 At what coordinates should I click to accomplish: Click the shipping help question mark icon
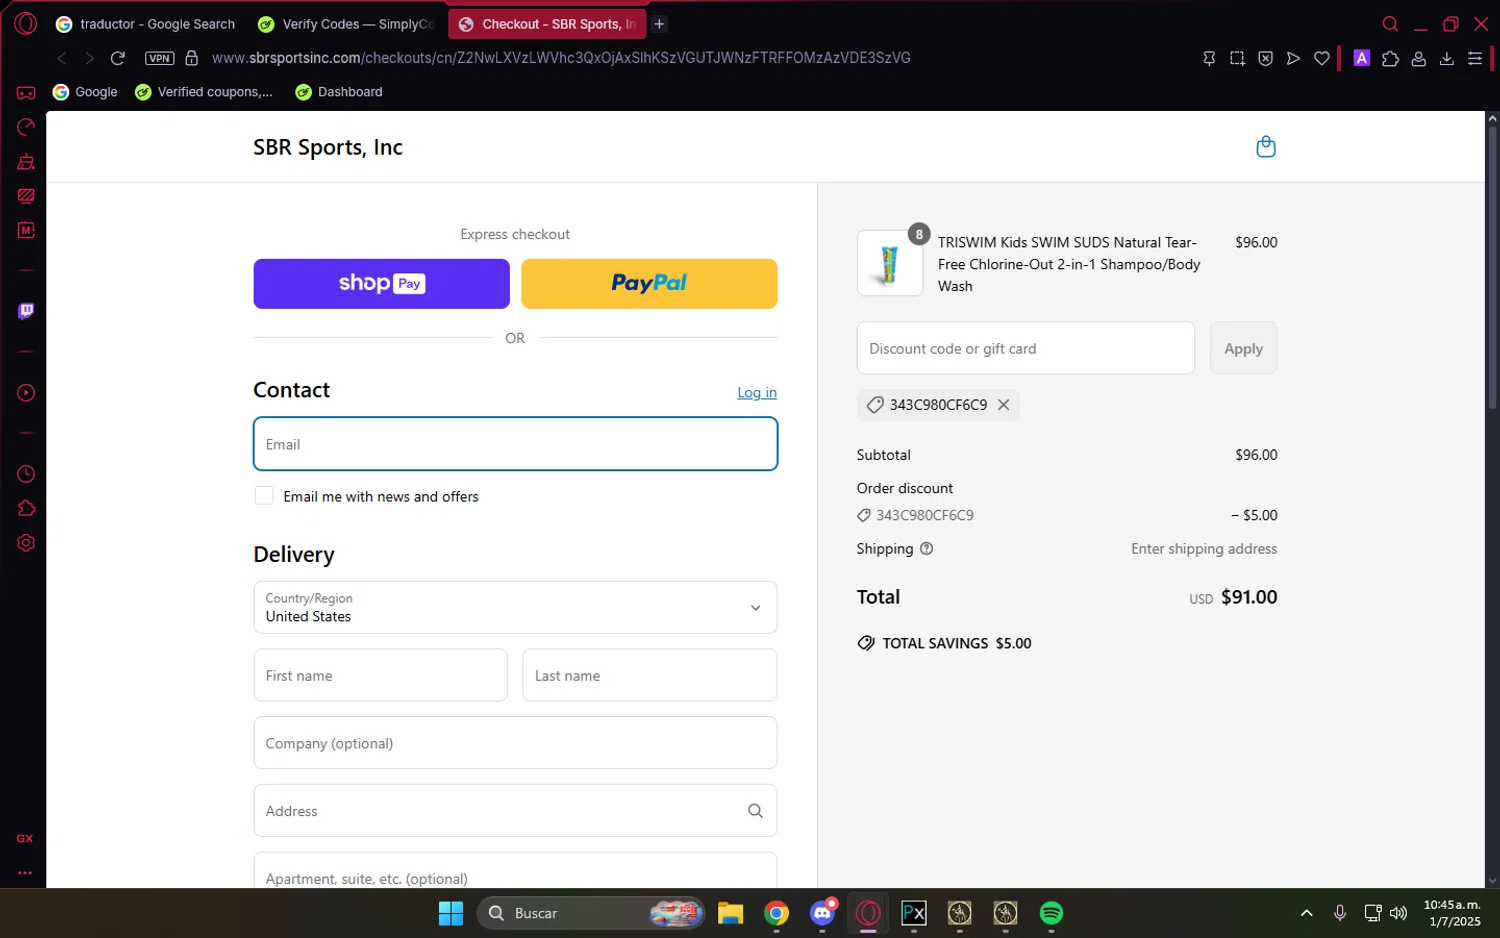(926, 549)
